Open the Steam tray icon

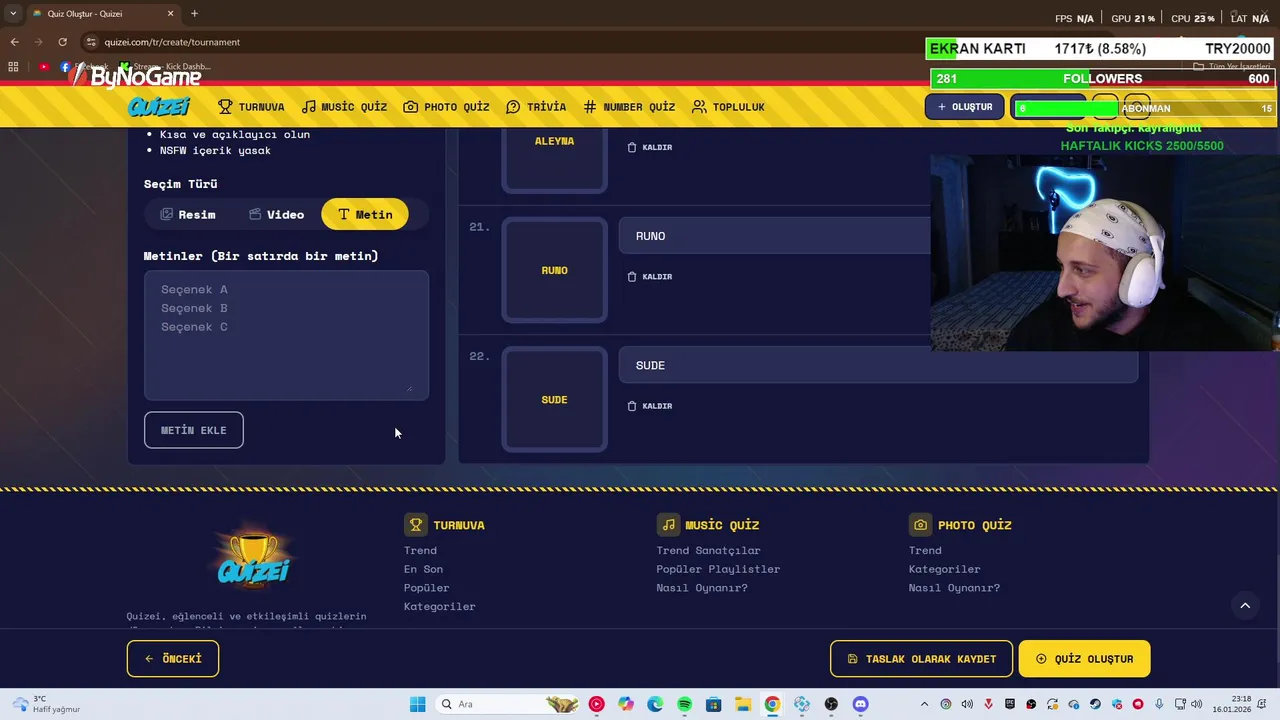(1095, 704)
